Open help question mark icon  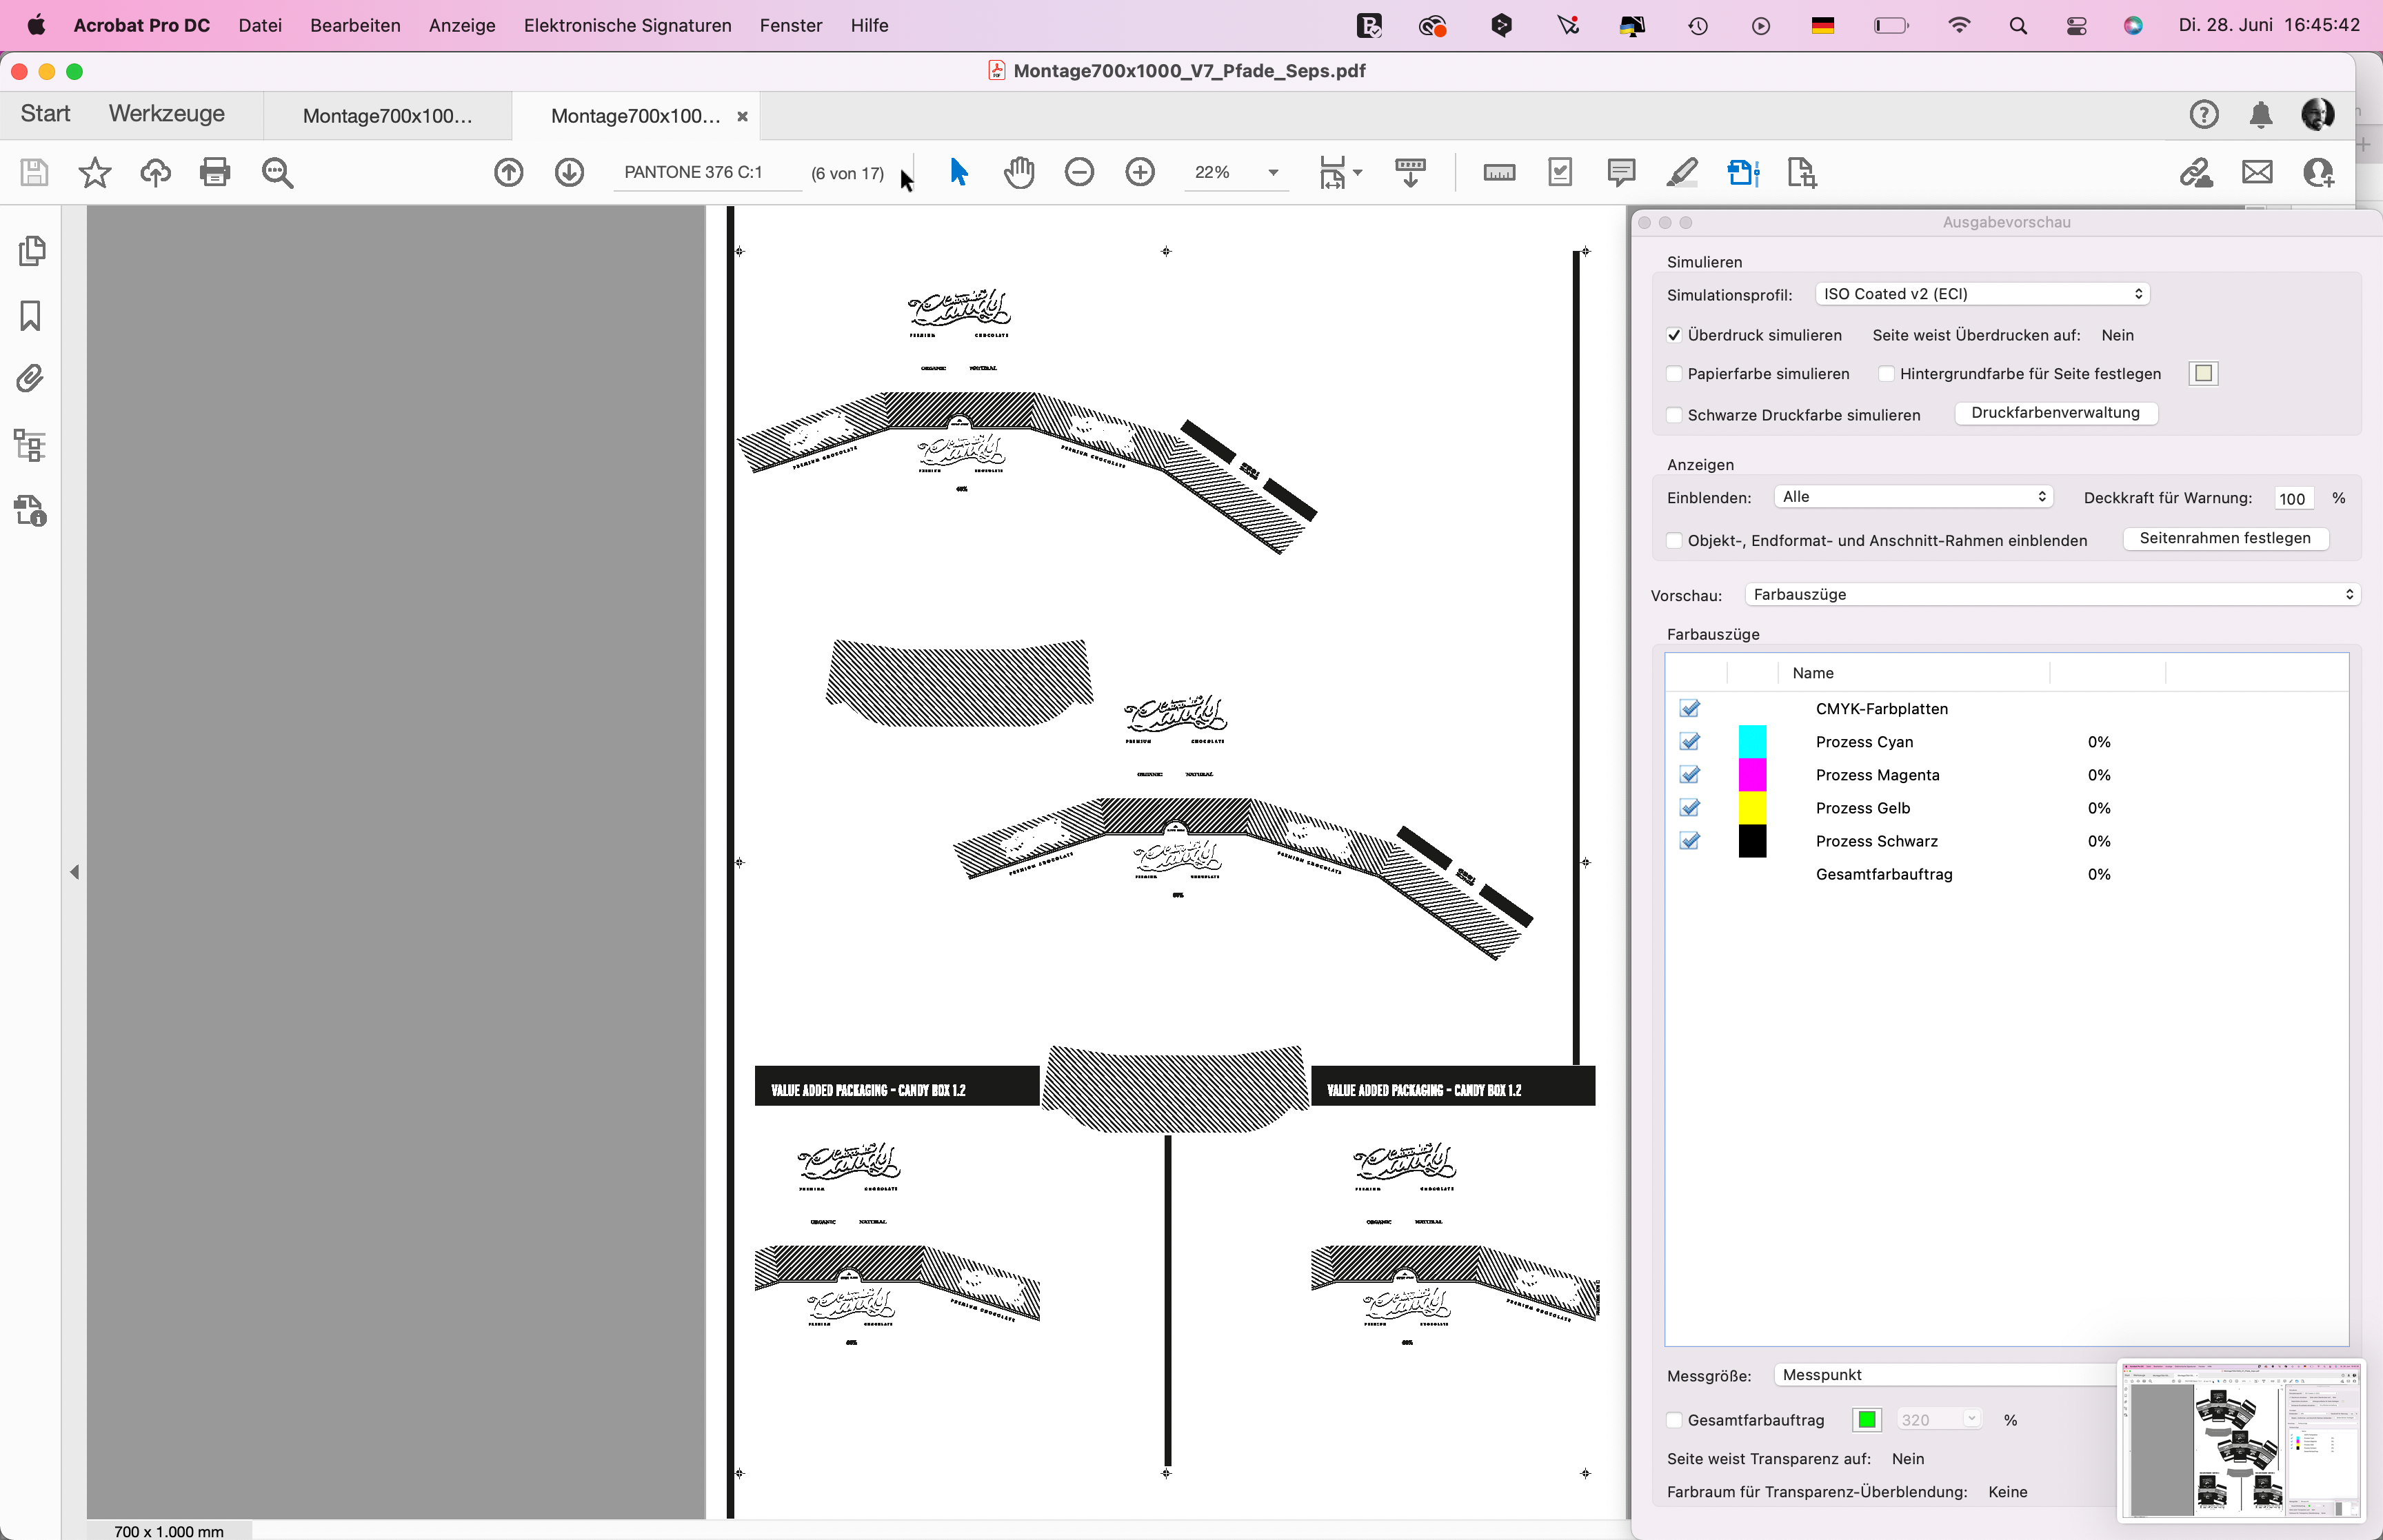2203,115
